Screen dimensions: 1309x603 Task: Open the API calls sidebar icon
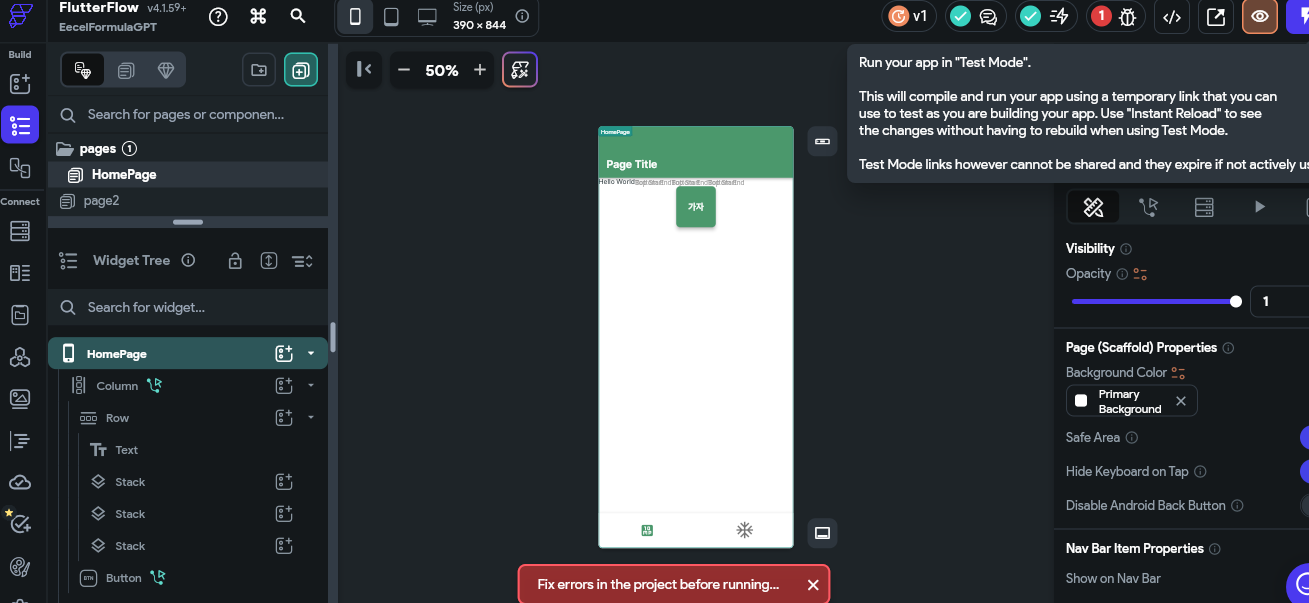click(x=20, y=357)
